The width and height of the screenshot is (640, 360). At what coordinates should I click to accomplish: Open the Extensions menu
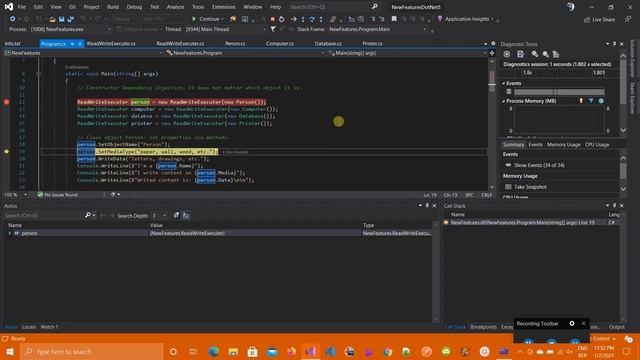[x=224, y=7]
